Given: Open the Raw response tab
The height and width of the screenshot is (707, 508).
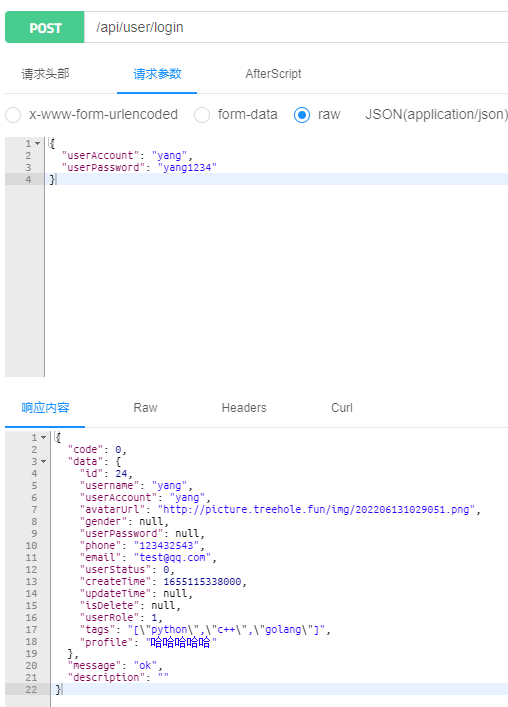Looking at the screenshot, I should click(x=146, y=408).
